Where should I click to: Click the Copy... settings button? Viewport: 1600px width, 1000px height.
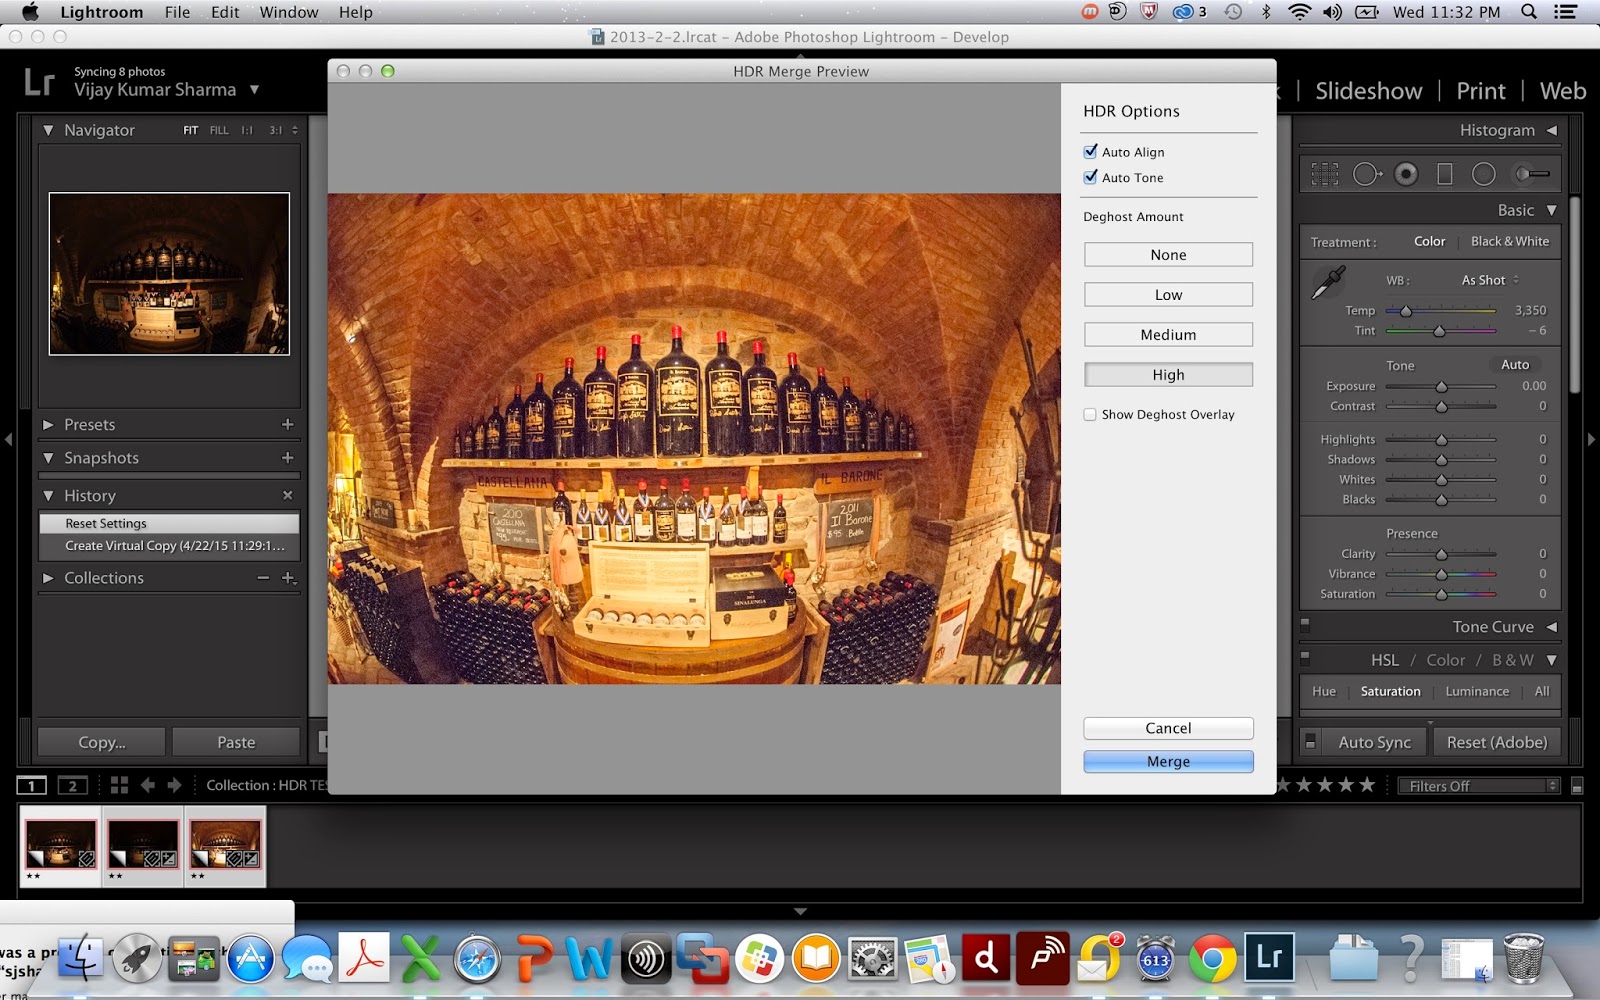tap(102, 742)
